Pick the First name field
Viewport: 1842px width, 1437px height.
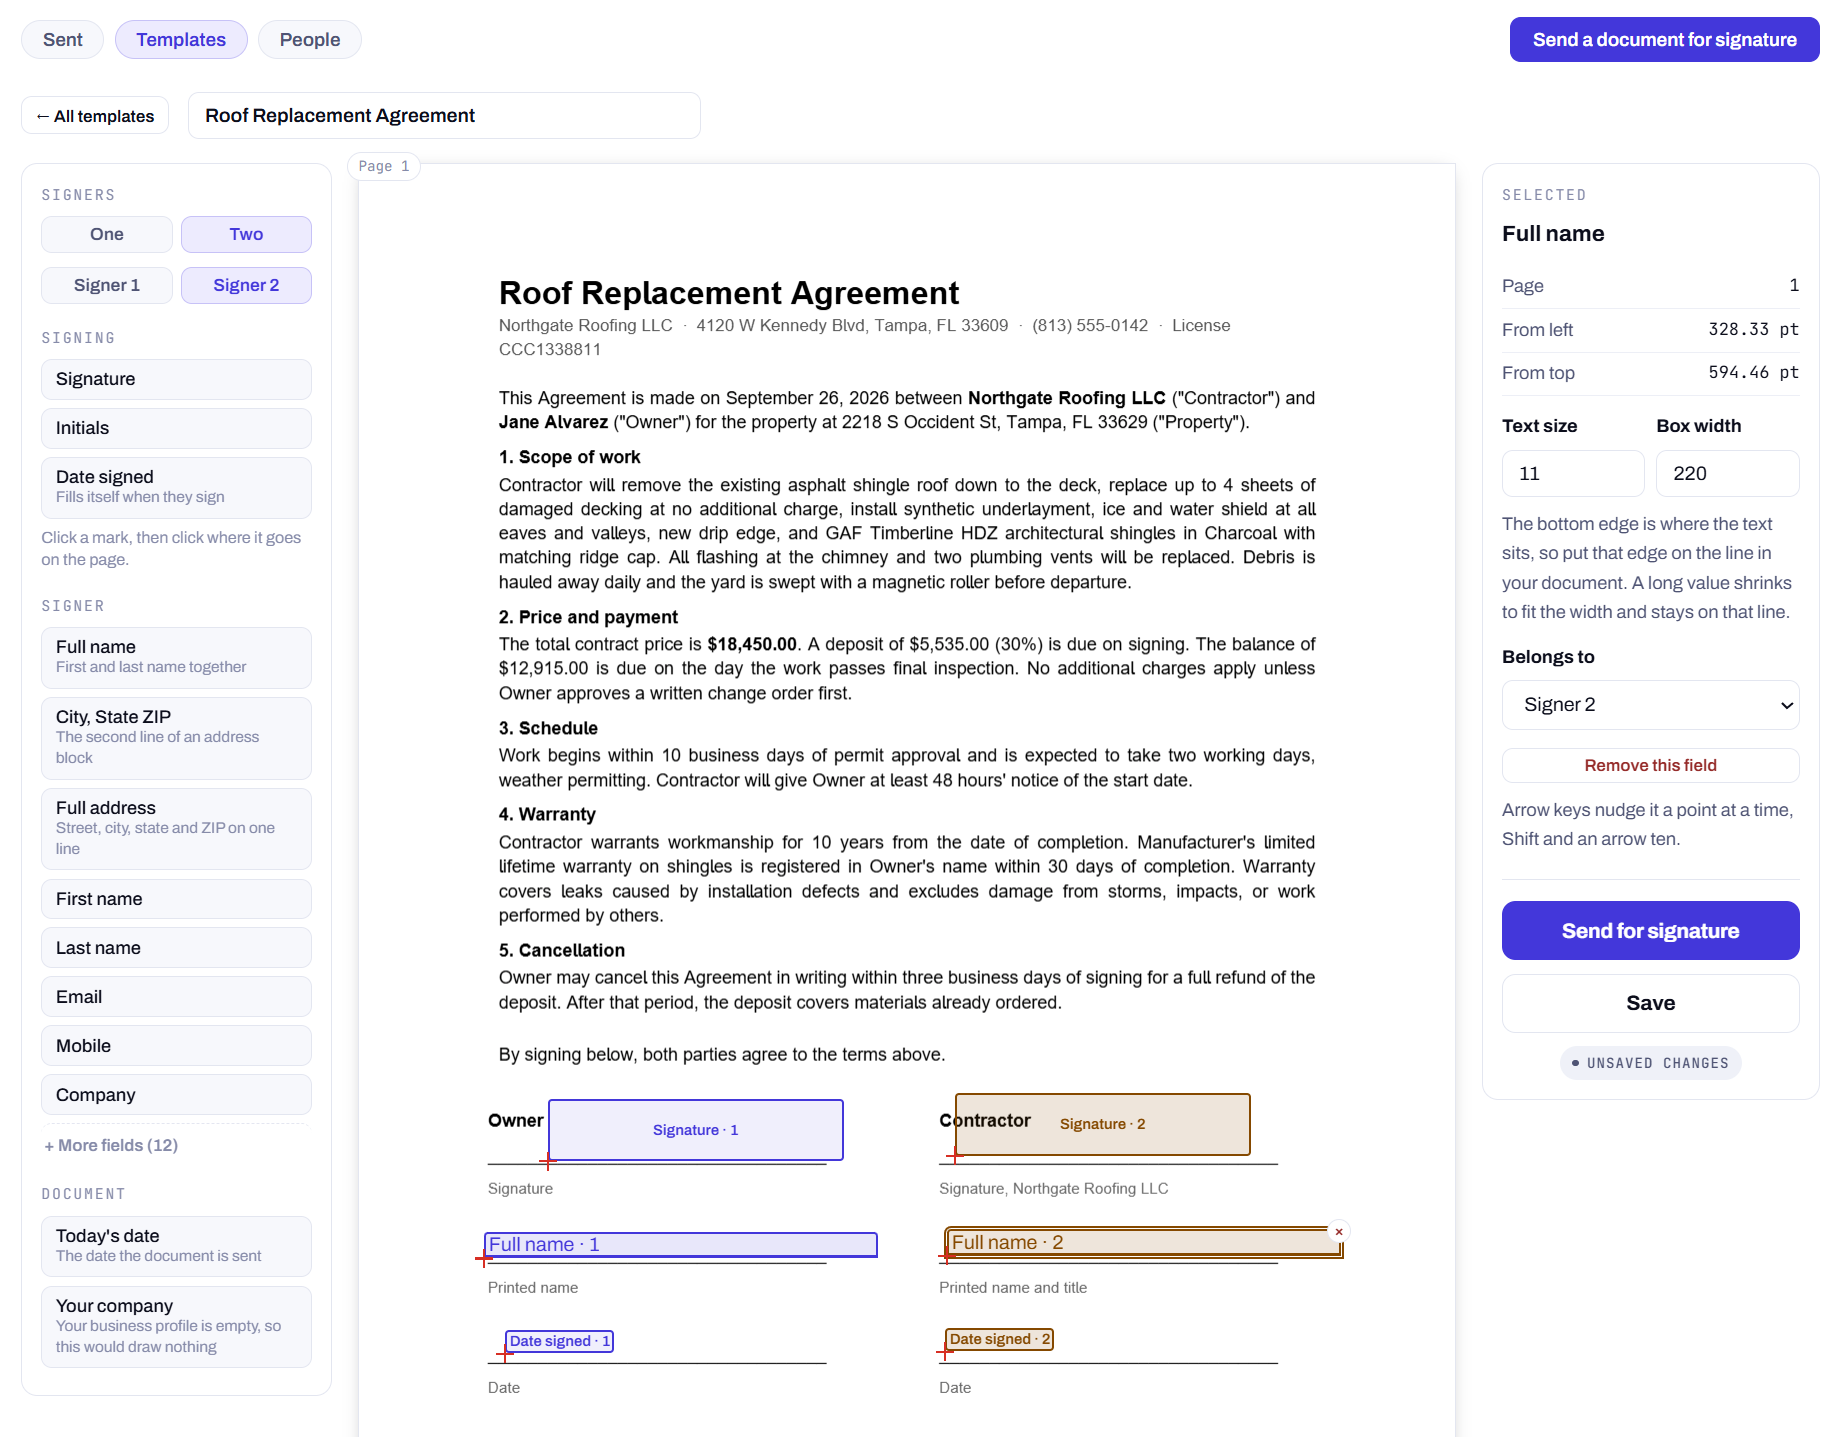(x=176, y=899)
